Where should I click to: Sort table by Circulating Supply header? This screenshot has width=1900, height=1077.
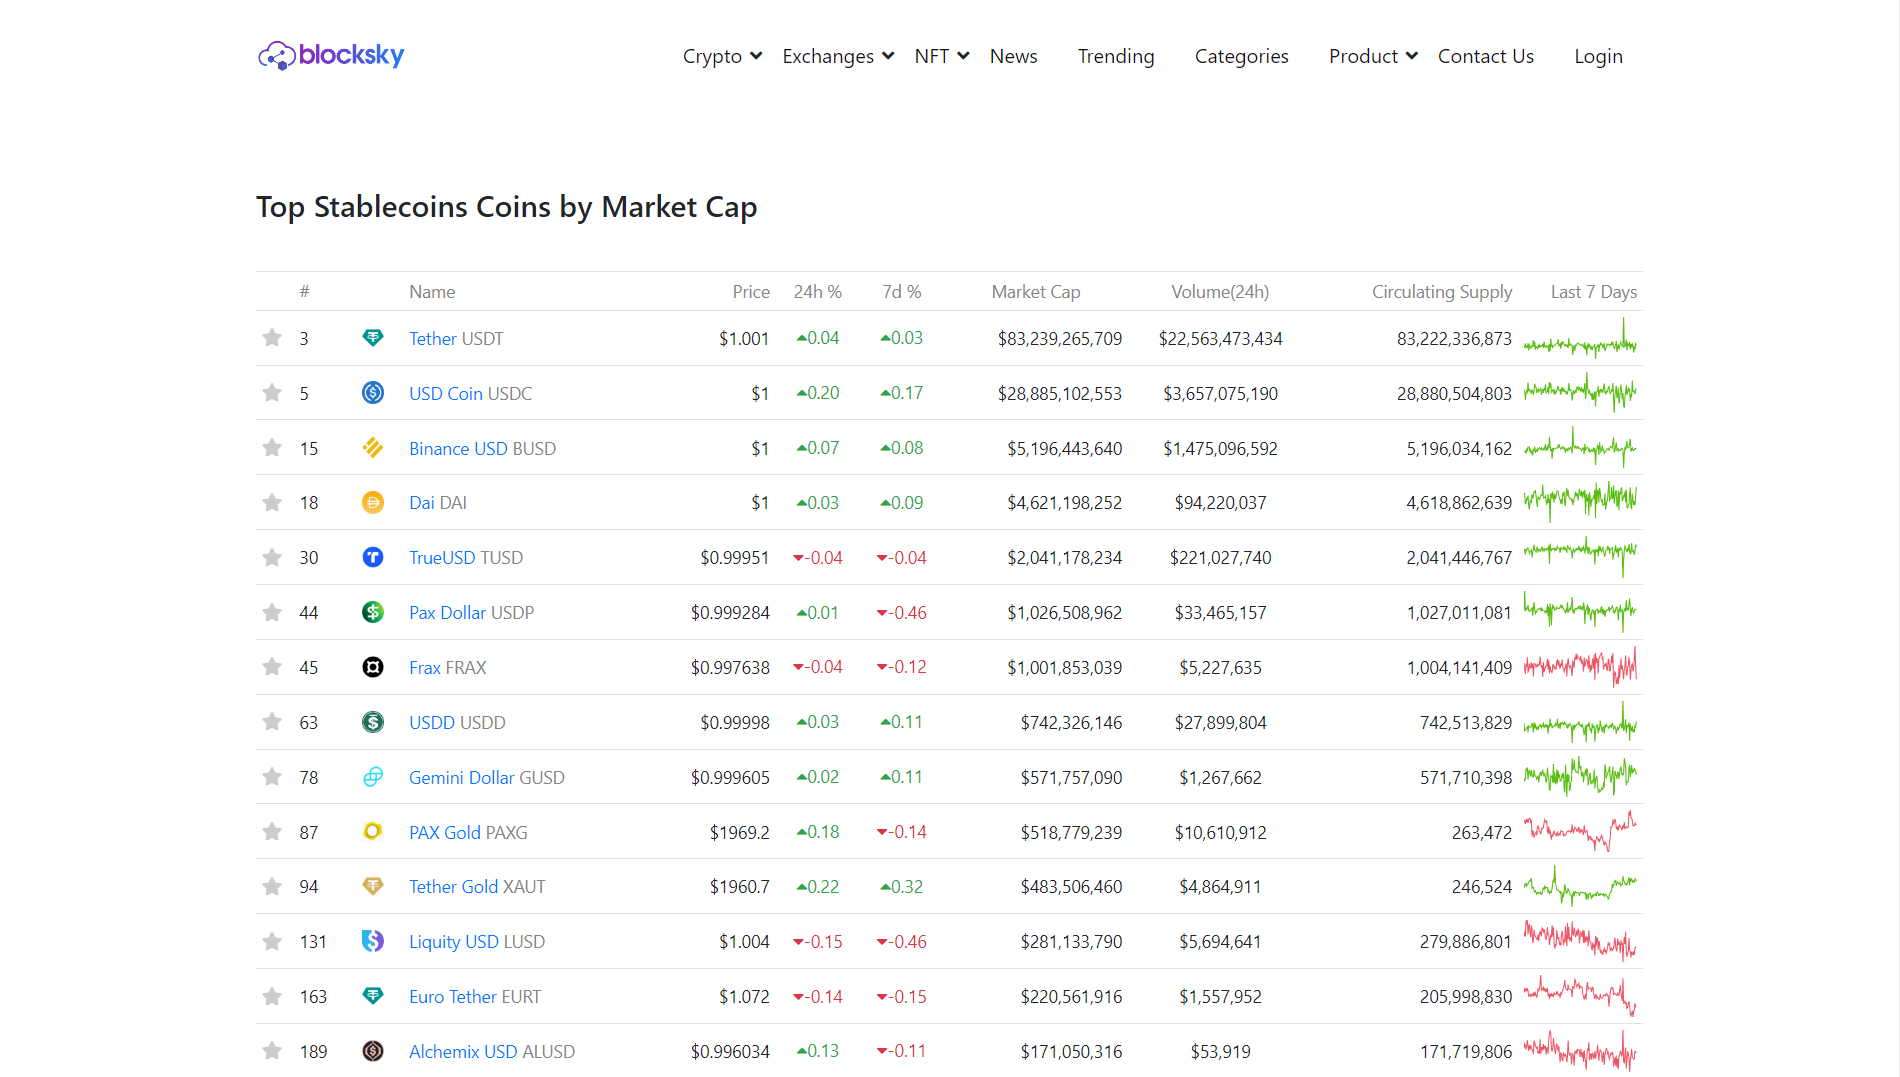[1441, 291]
